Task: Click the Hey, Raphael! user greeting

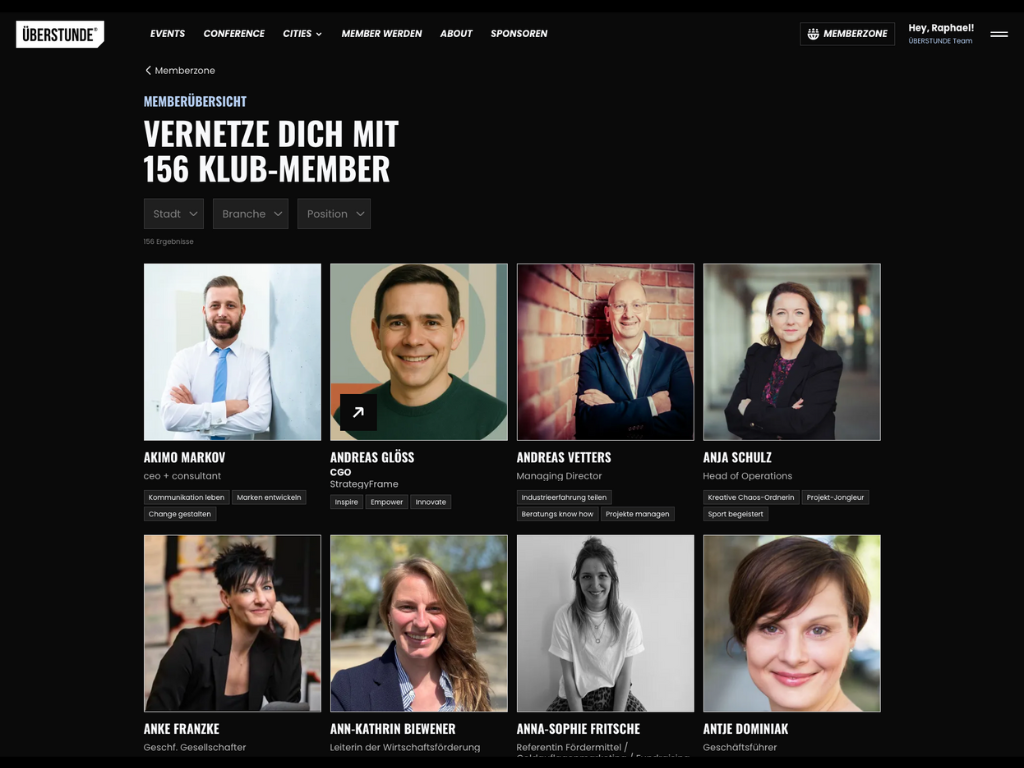Action: [940, 27]
